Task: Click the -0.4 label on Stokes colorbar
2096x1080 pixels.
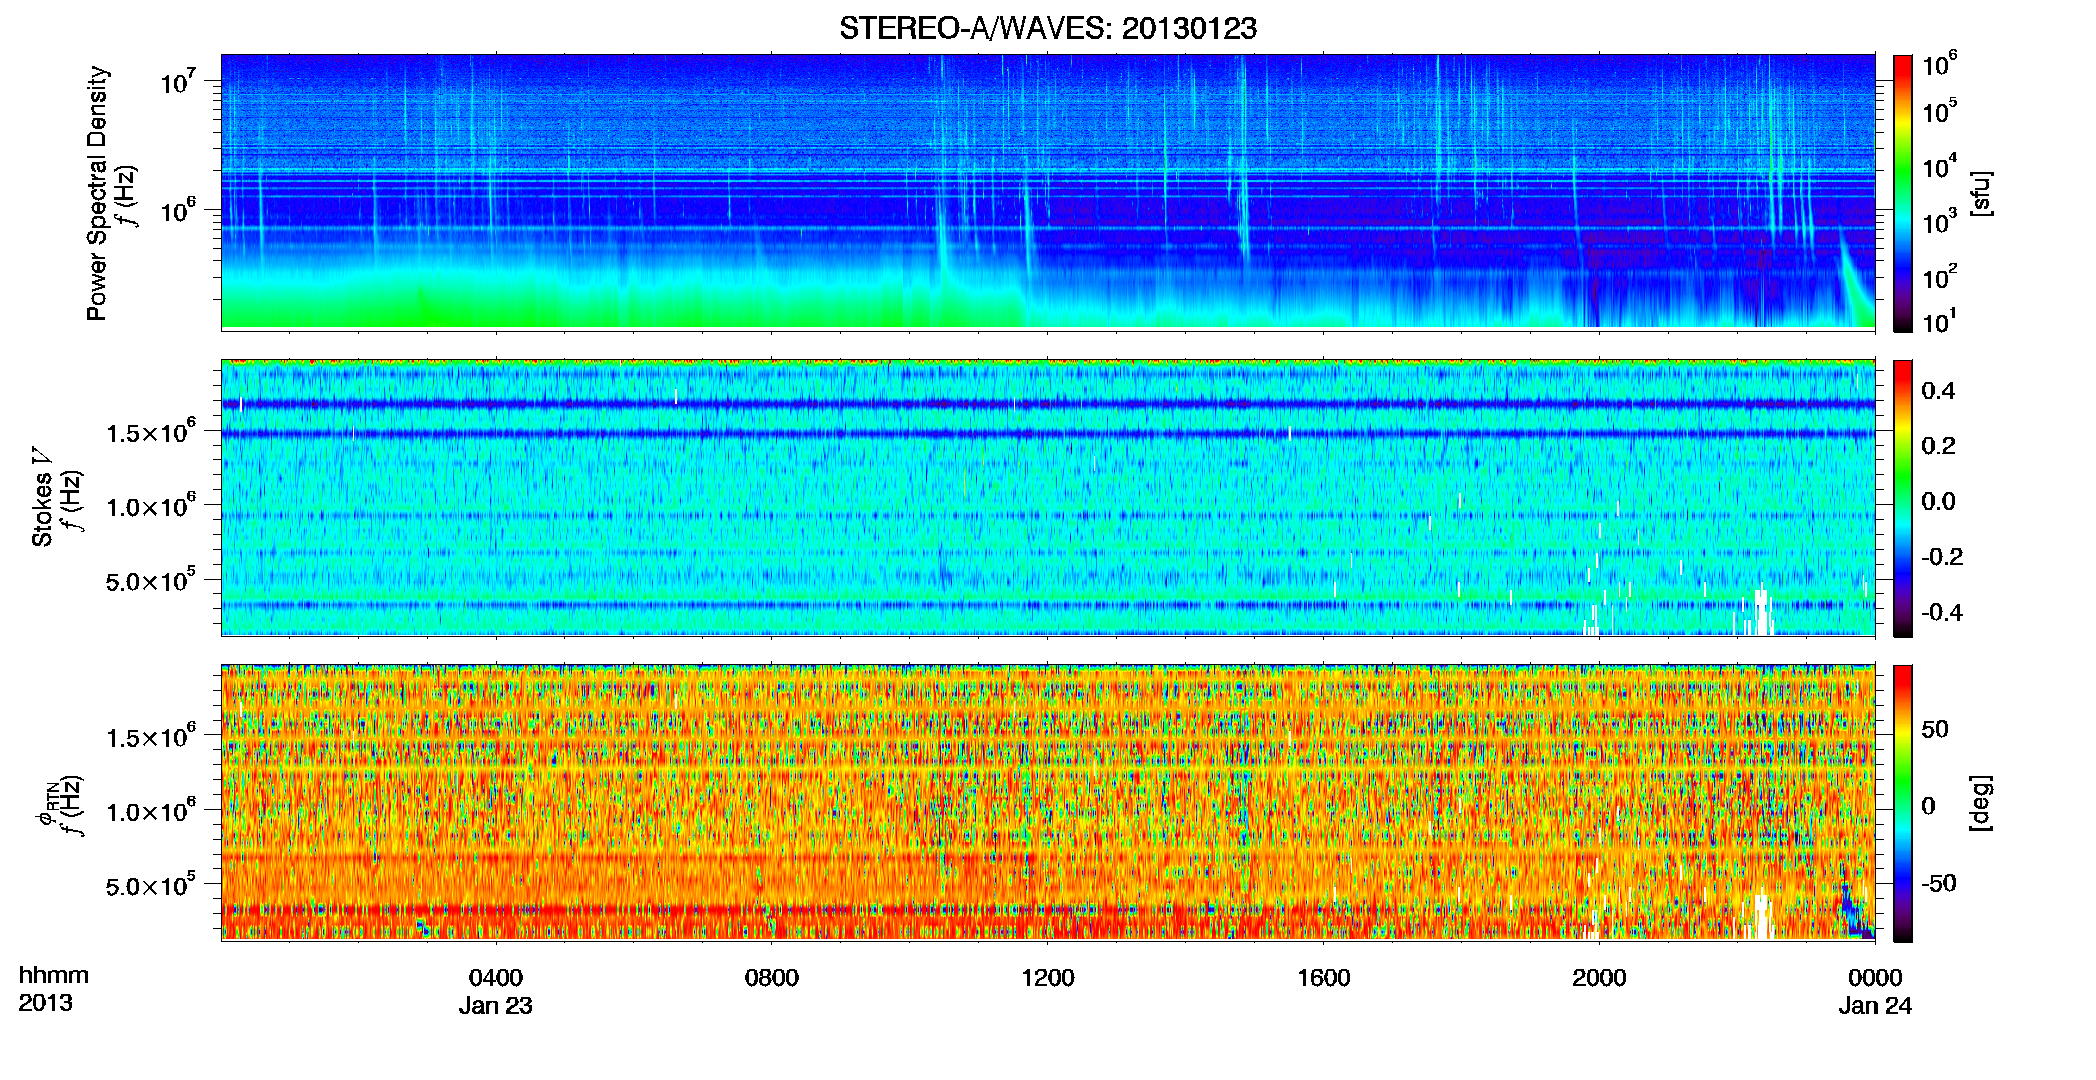Action: 1942,612
